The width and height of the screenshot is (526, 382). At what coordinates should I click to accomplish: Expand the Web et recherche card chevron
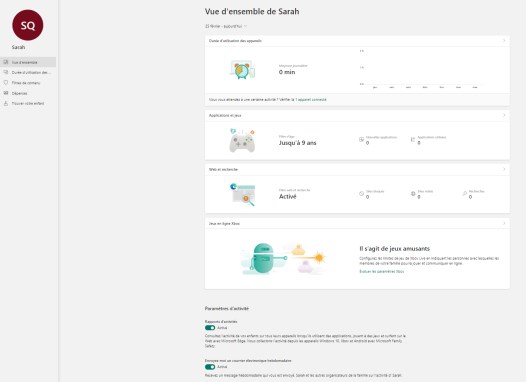point(504,169)
